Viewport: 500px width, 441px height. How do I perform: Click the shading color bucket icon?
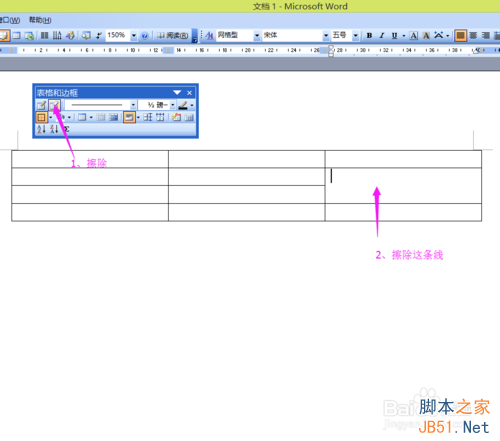coord(62,117)
